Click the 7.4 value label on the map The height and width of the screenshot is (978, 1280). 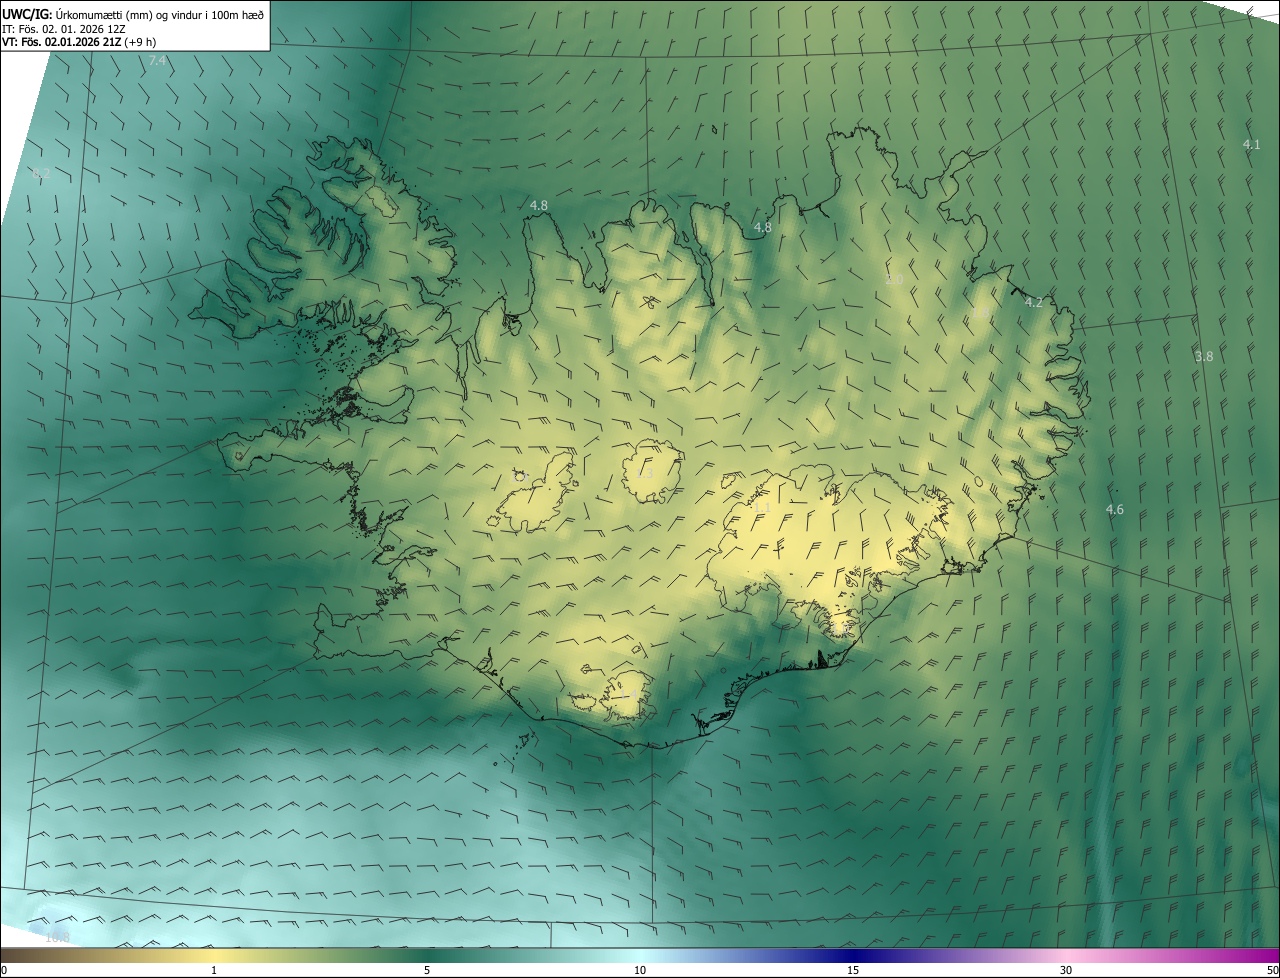click(157, 62)
